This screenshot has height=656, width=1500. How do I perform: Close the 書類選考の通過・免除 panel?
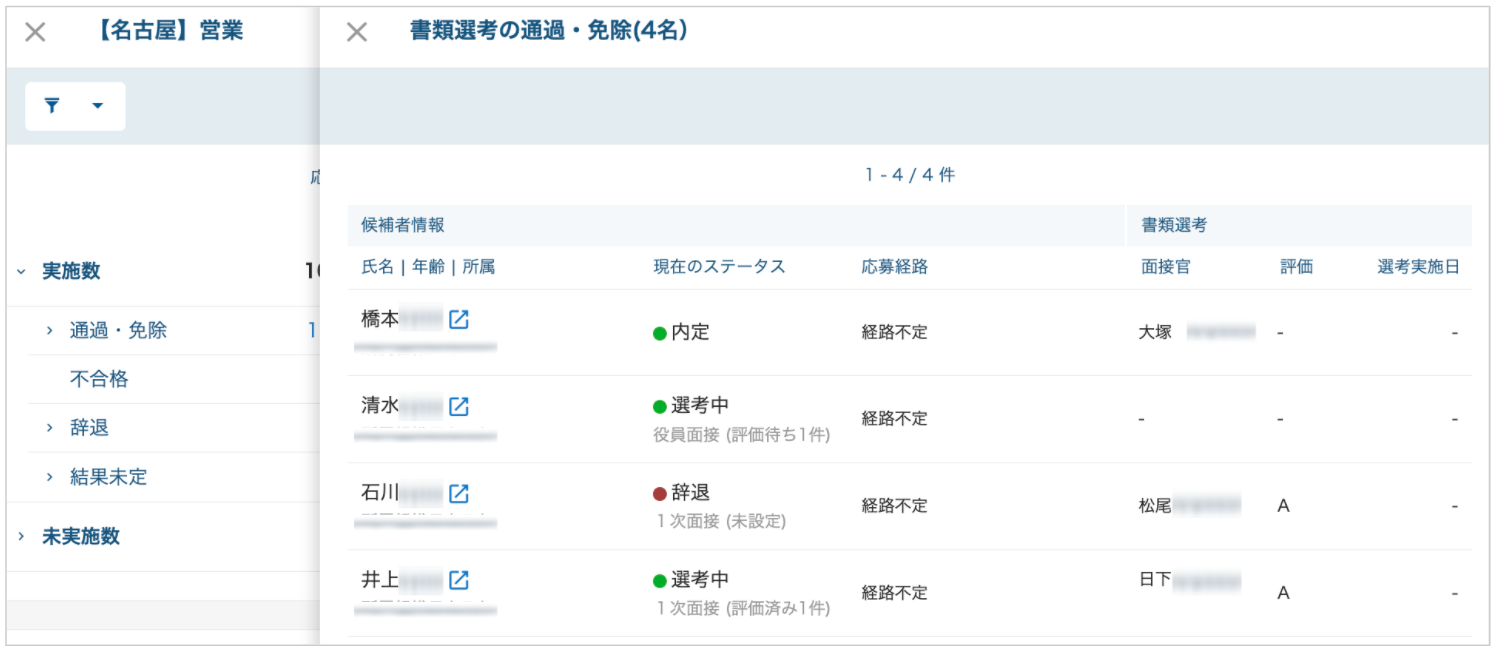356,32
